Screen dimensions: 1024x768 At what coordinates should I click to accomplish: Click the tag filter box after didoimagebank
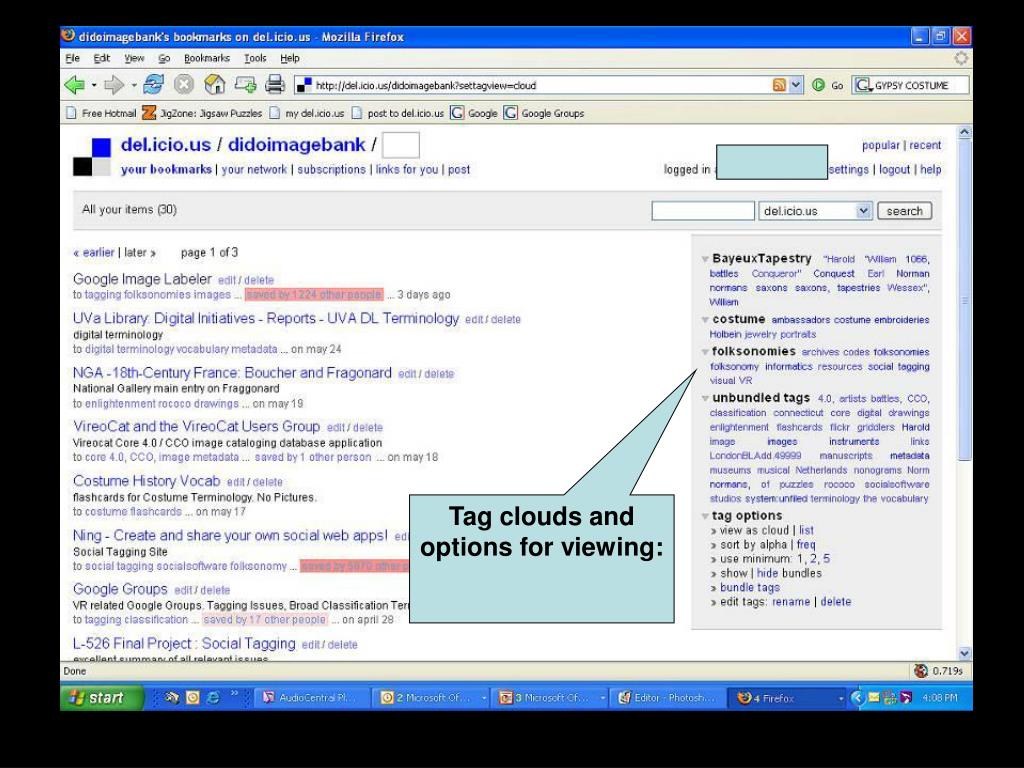tap(400, 145)
